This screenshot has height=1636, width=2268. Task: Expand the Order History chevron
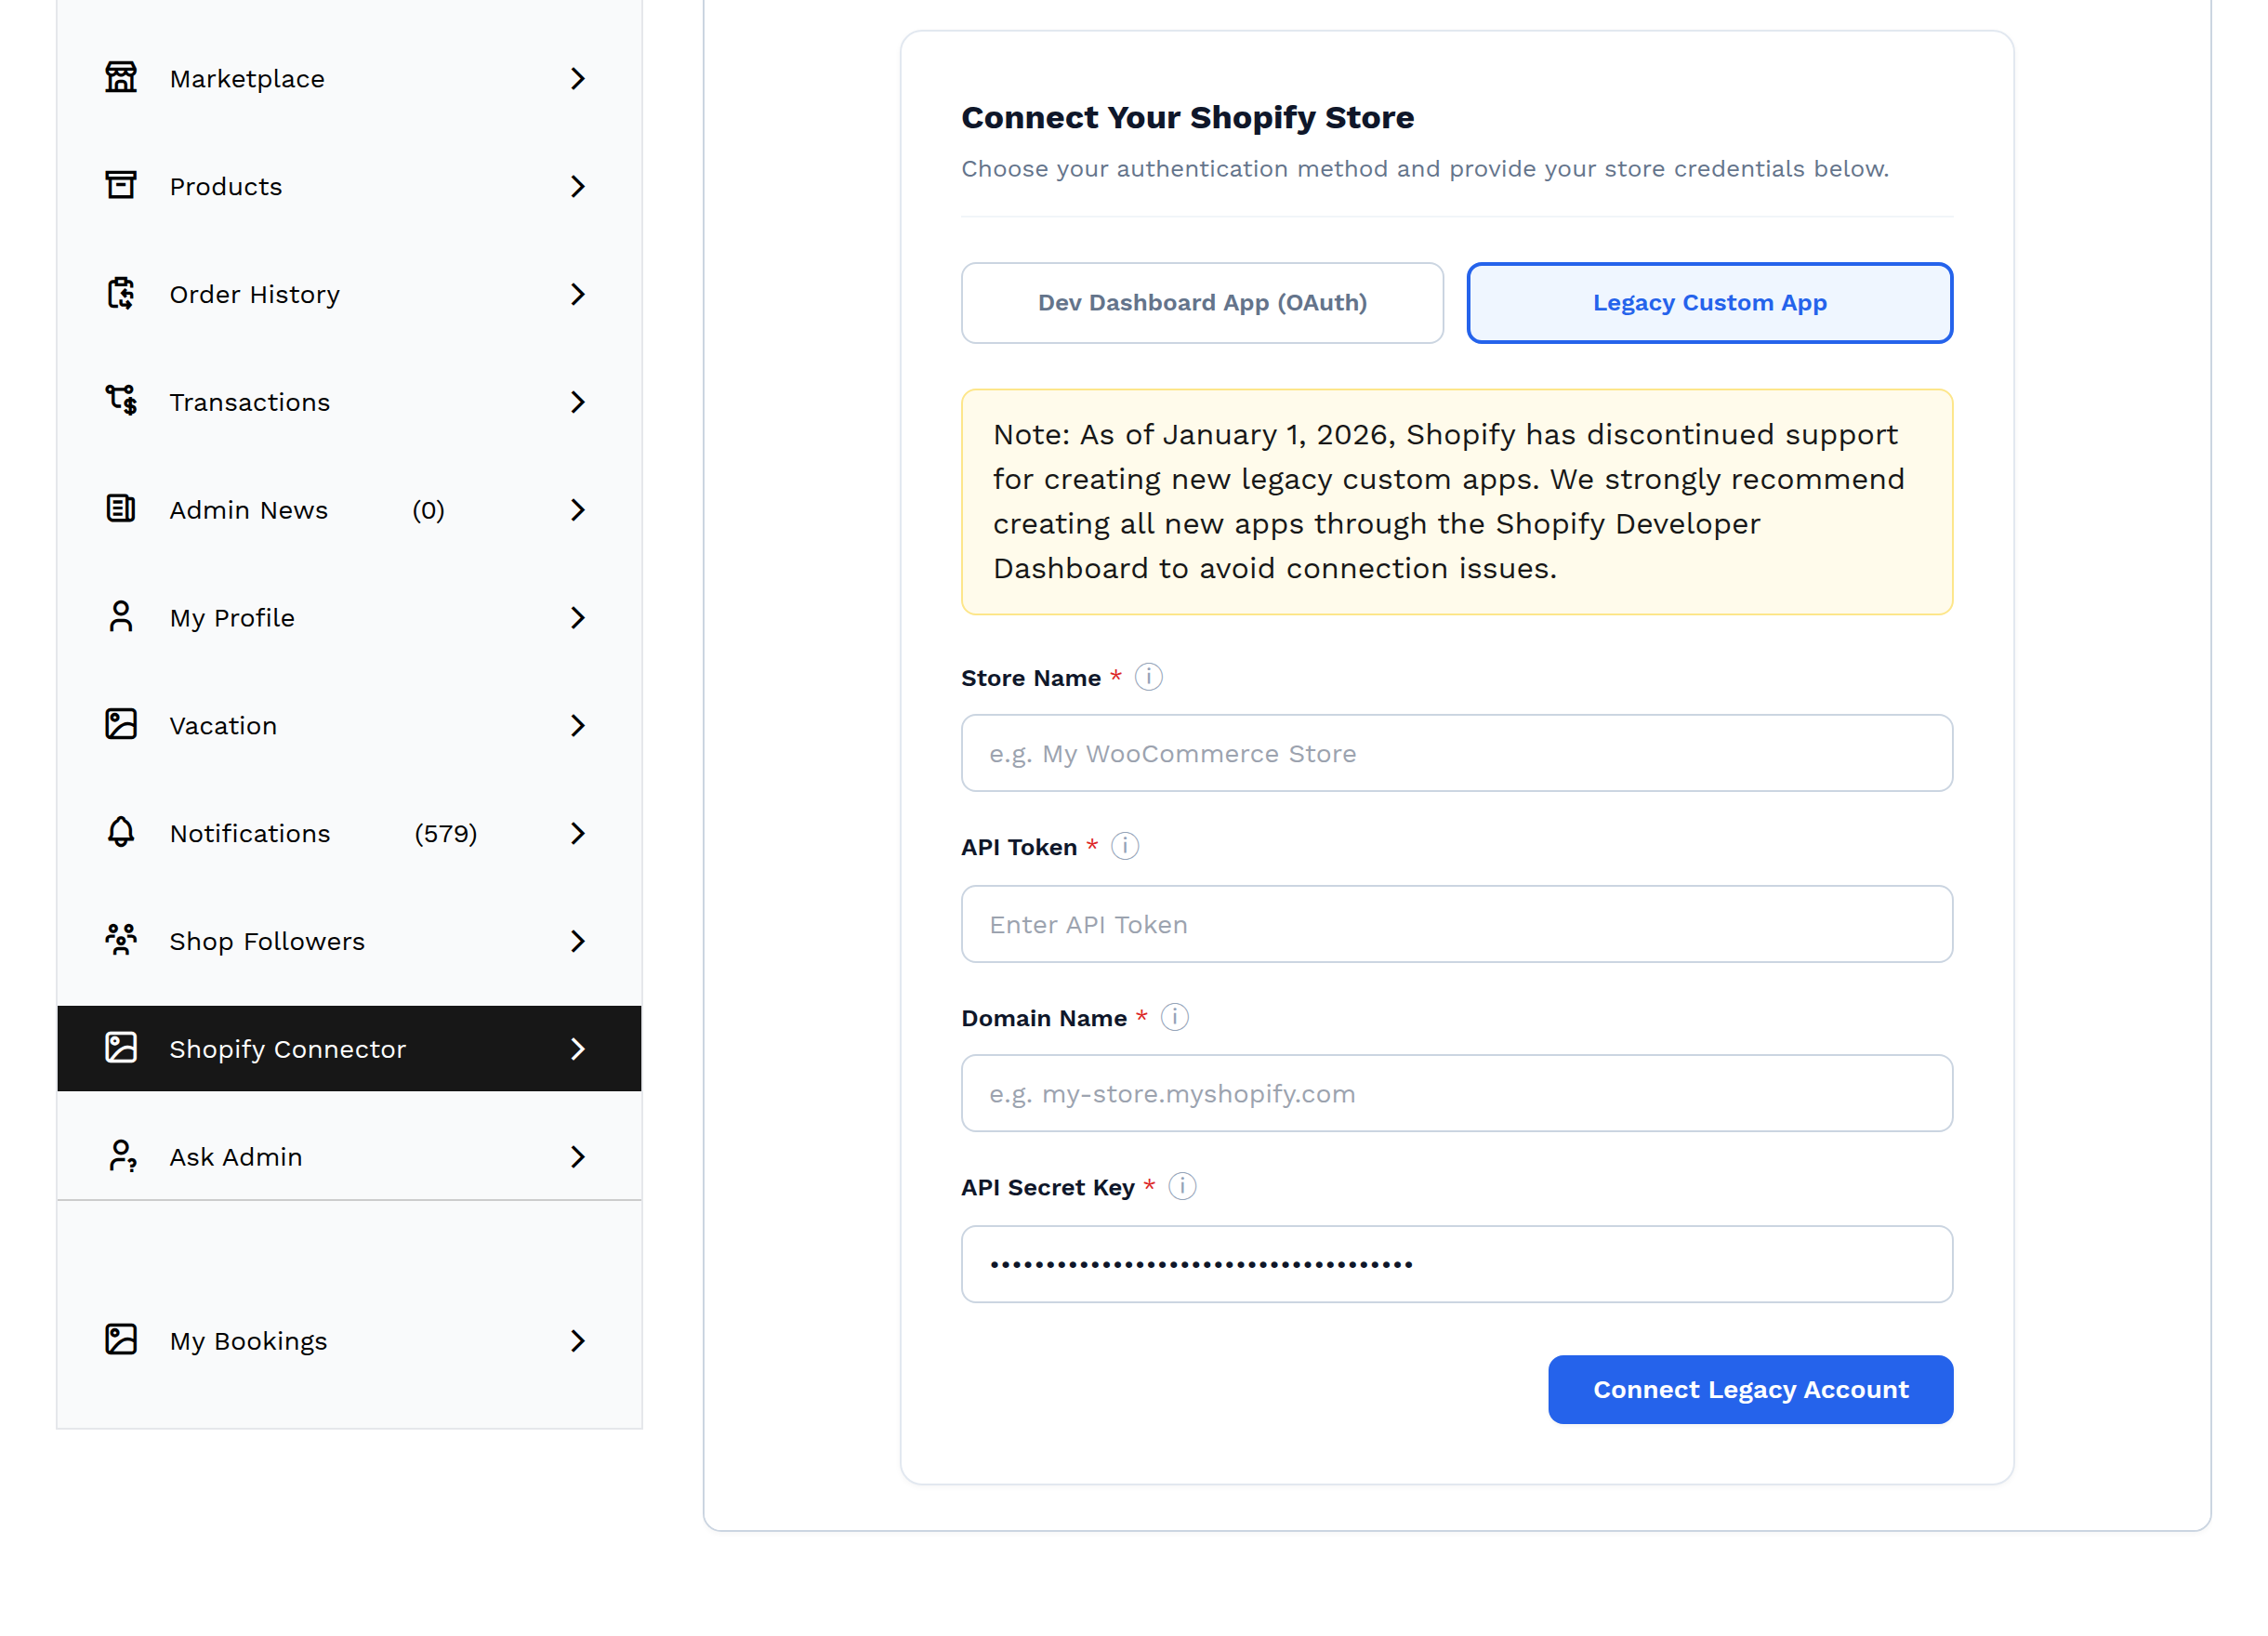[578, 295]
